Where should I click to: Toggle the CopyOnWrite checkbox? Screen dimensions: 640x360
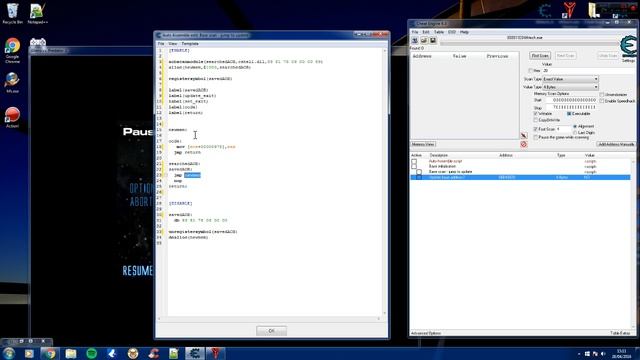(x=536, y=120)
